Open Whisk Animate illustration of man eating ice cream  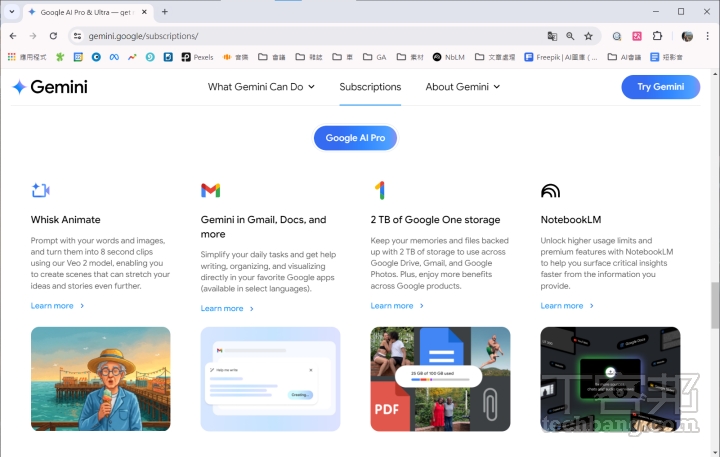[101, 379]
